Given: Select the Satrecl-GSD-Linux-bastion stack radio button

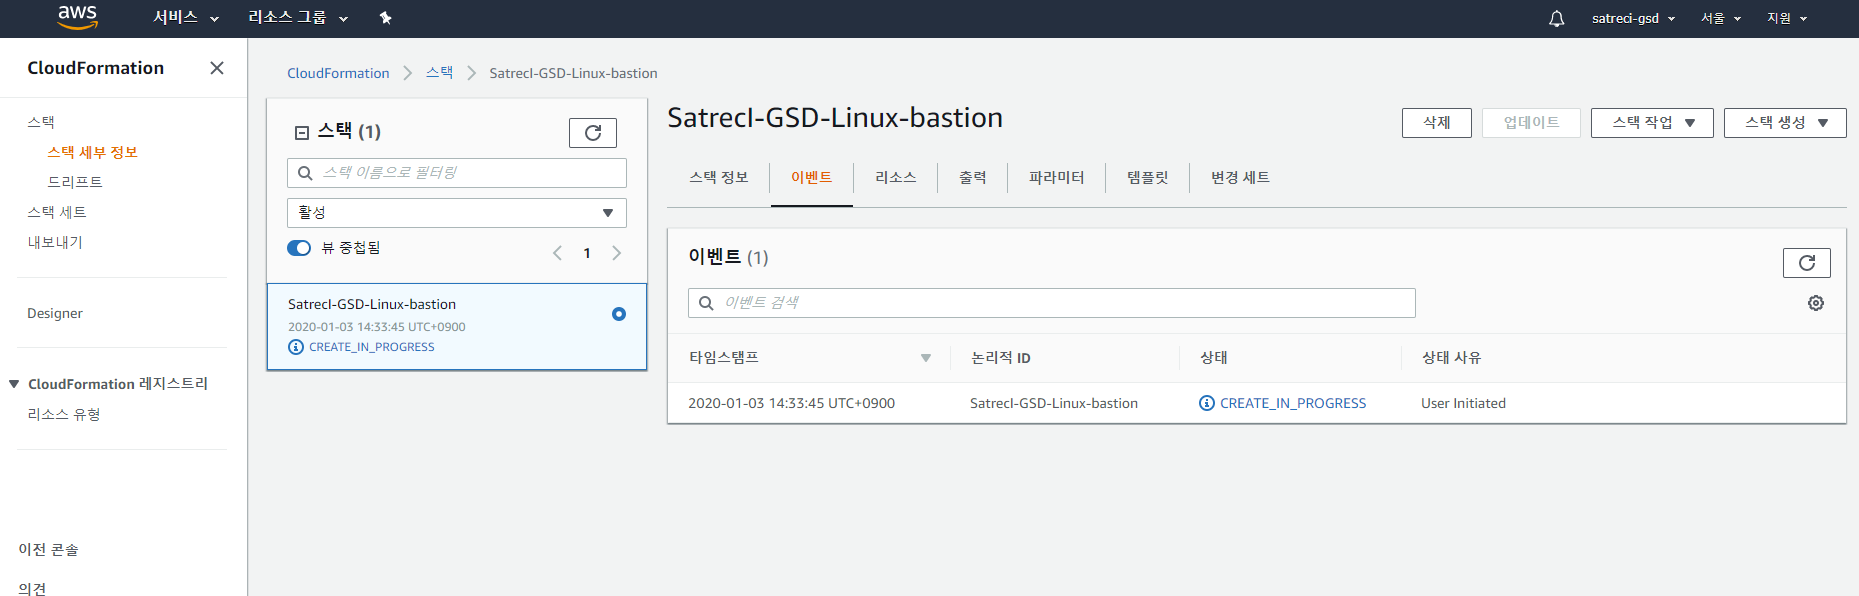Looking at the screenshot, I should [618, 314].
